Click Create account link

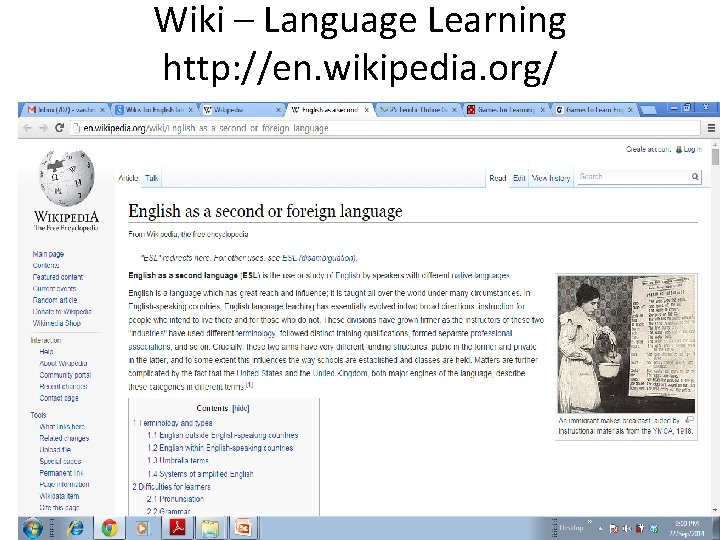[x=648, y=149]
